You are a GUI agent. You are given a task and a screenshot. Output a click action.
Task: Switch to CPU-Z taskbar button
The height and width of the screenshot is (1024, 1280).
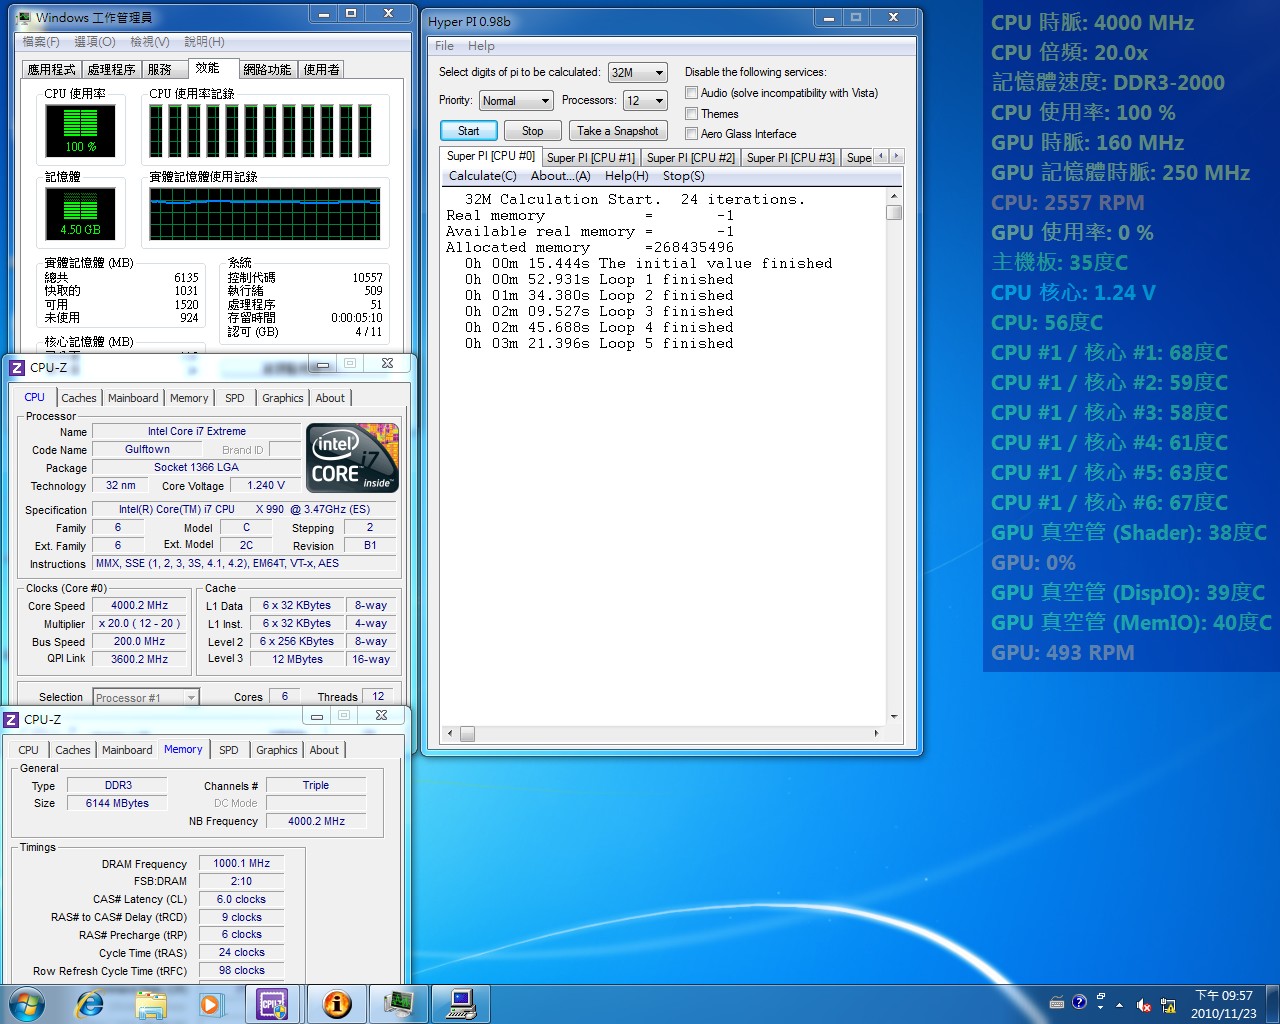tap(272, 1003)
